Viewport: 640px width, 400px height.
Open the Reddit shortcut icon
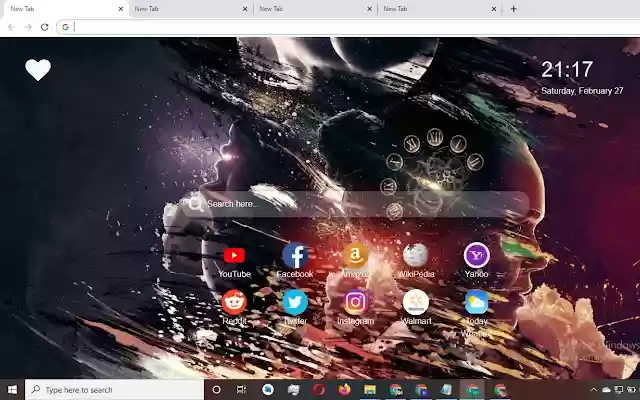click(234, 302)
